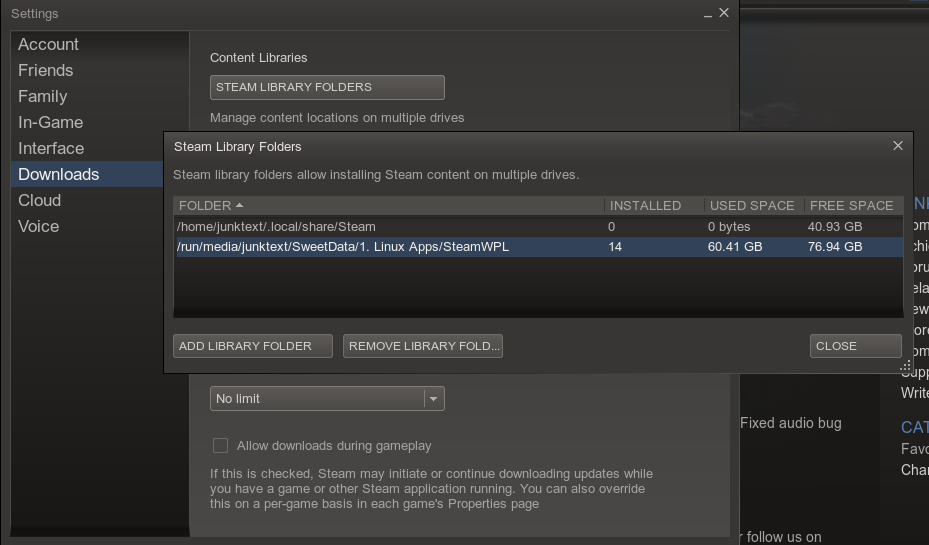
Task: Sort by the FREE SPACE column header
Action: pyautogui.click(x=854, y=206)
